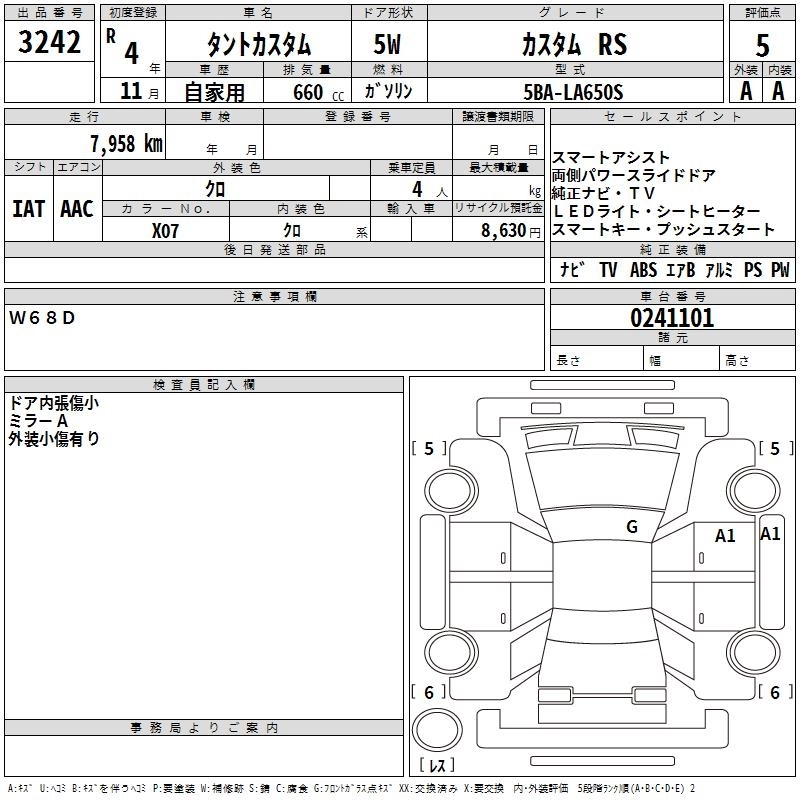Select the ABS equipment label
The image size is (800, 800).
(x=642, y=270)
